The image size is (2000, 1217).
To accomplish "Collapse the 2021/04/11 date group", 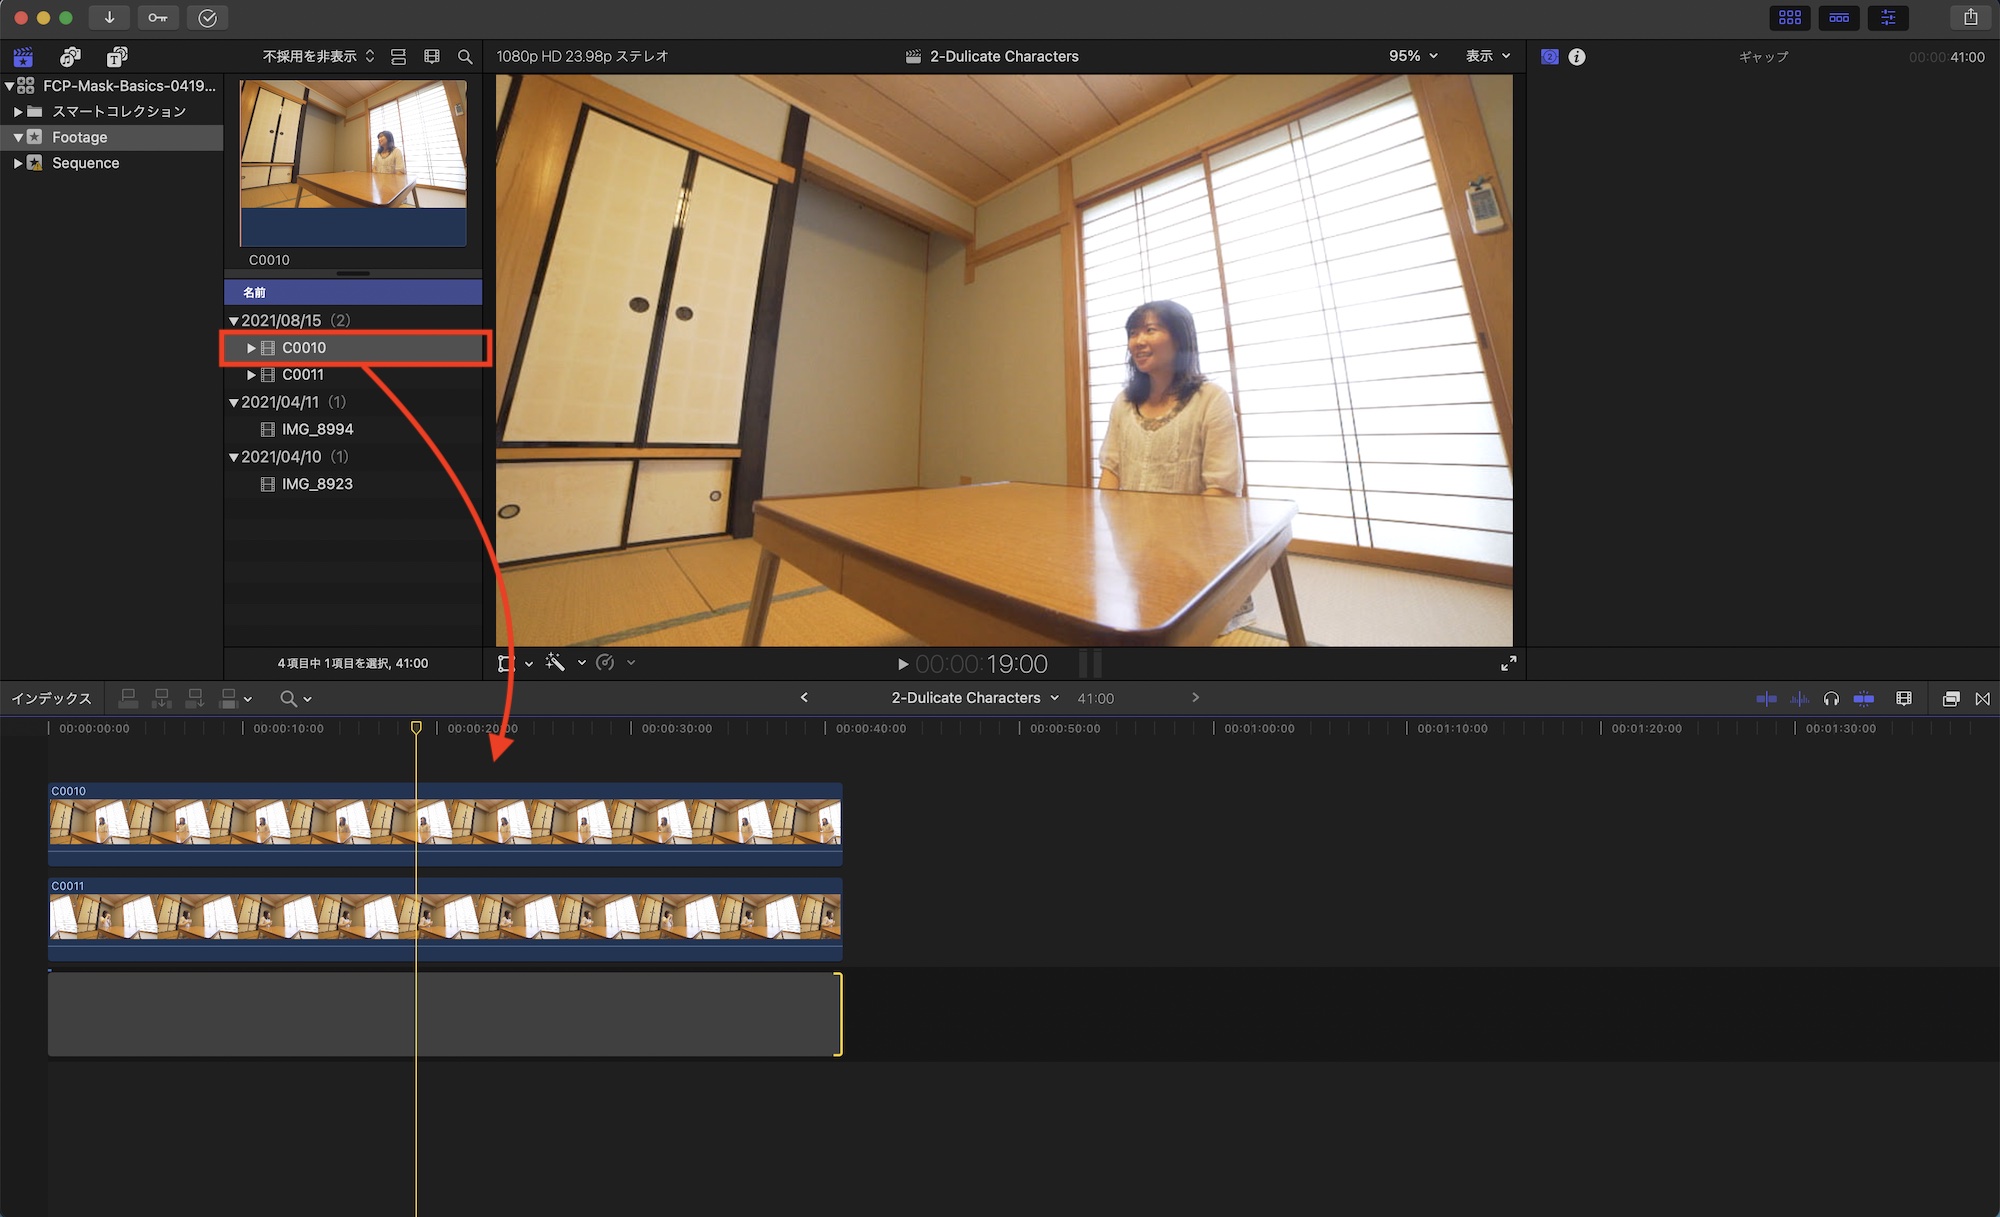I will pyautogui.click(x=233, y=402).
